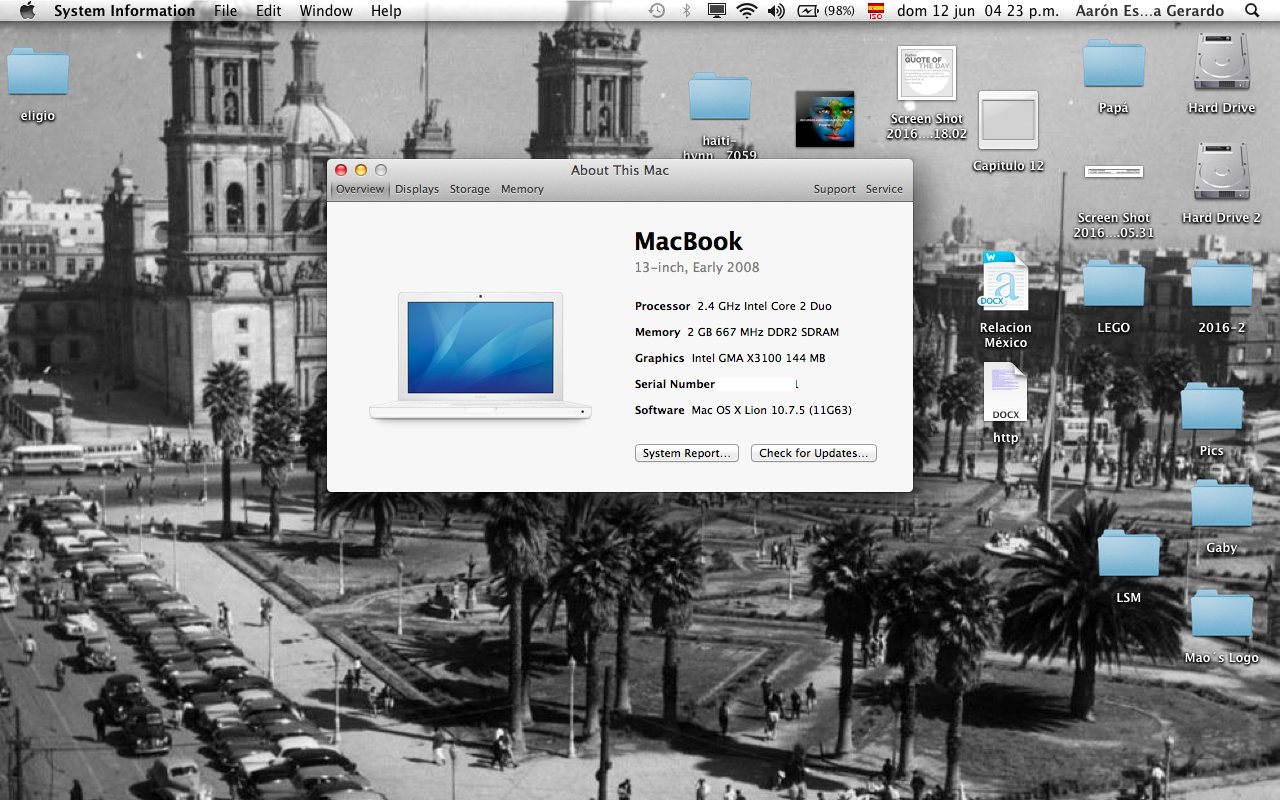
Task: Open the Window menu
Action: tap(326, 11)
